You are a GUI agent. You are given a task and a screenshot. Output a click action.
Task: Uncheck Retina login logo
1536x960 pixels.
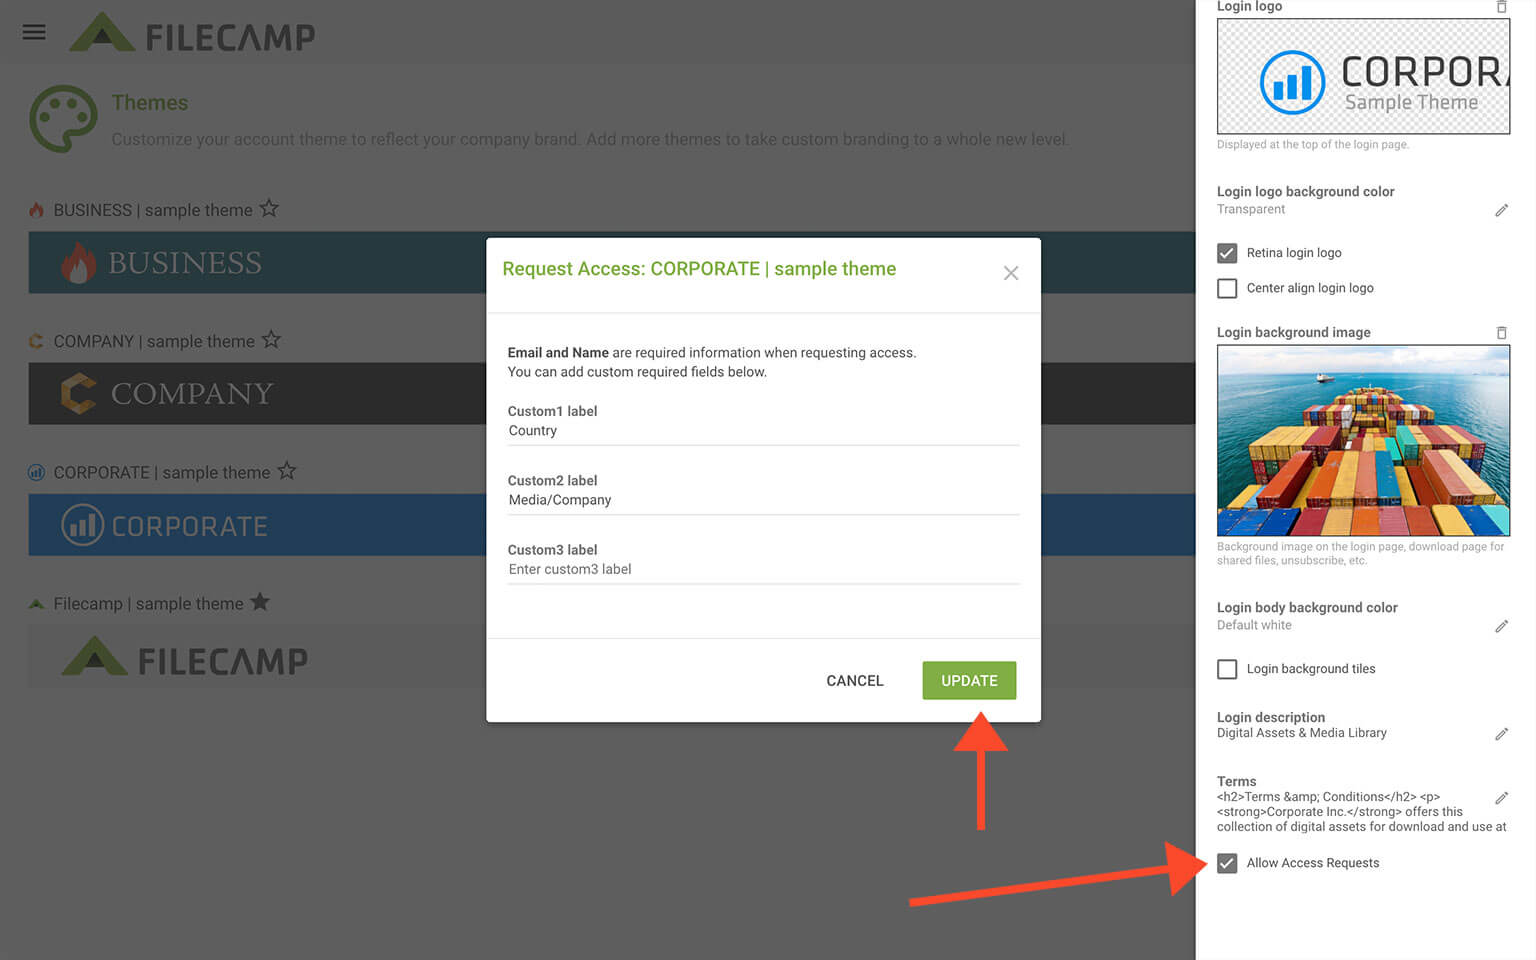point(1227,253)
